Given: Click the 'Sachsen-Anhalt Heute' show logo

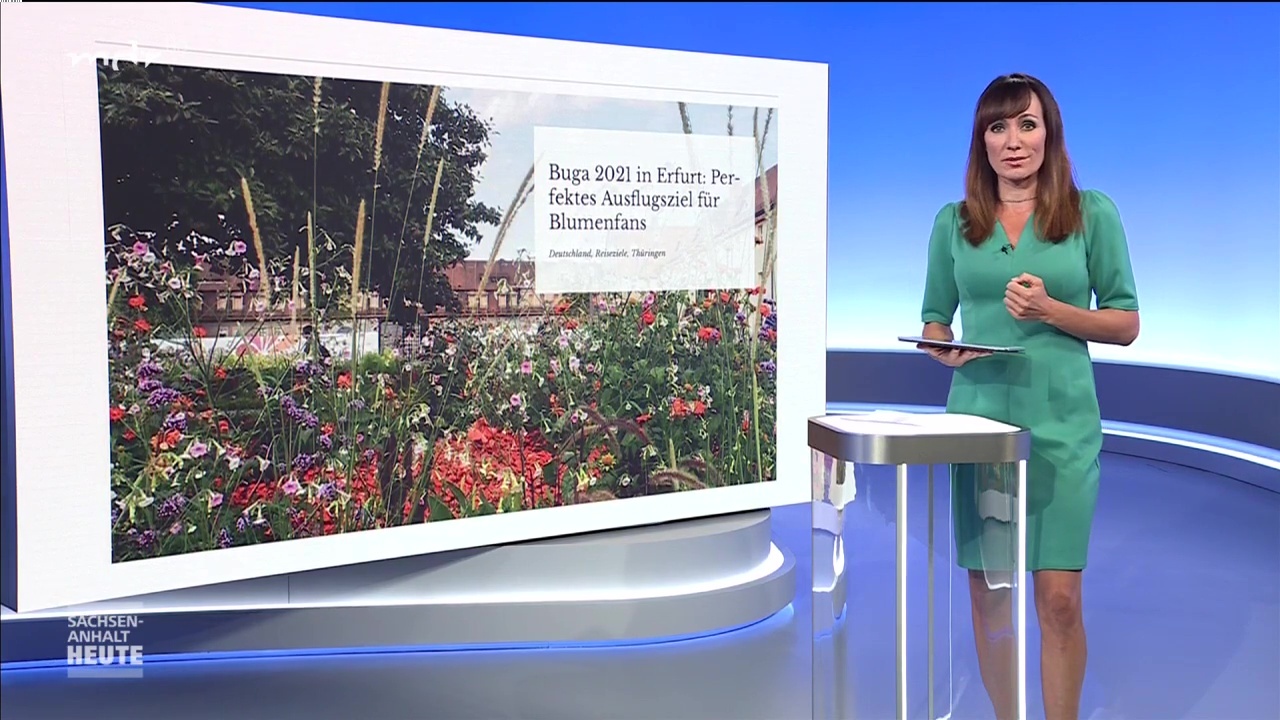Looking at the screenshot, I should 105,644.
